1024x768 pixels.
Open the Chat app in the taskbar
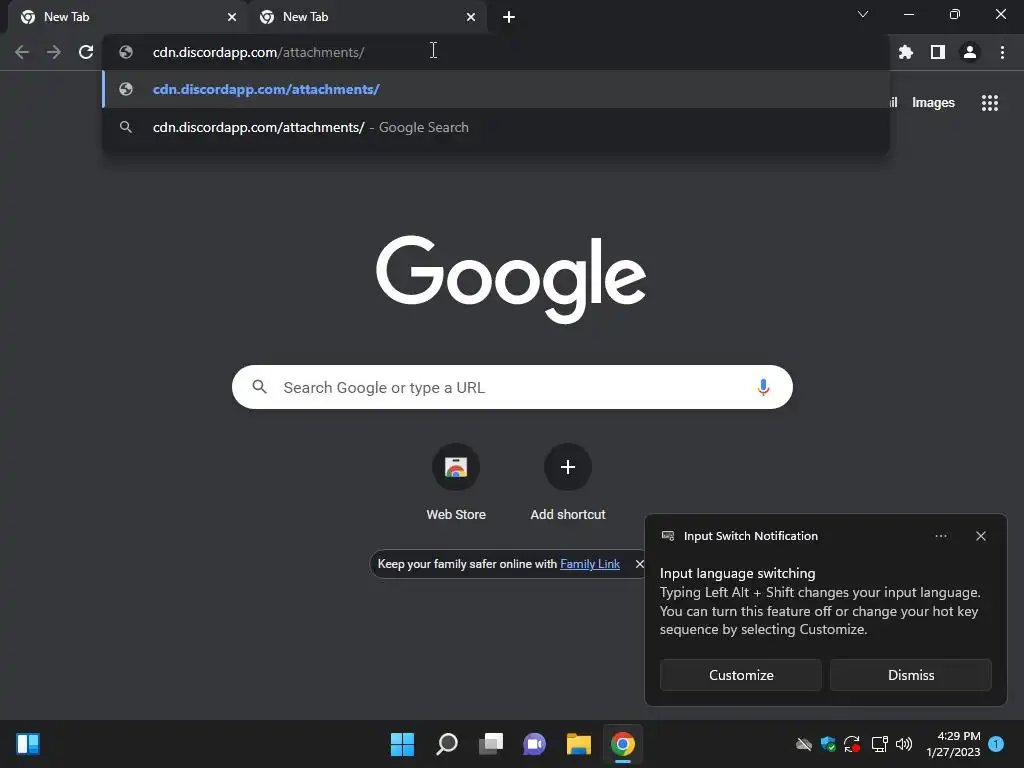[534, 744]
